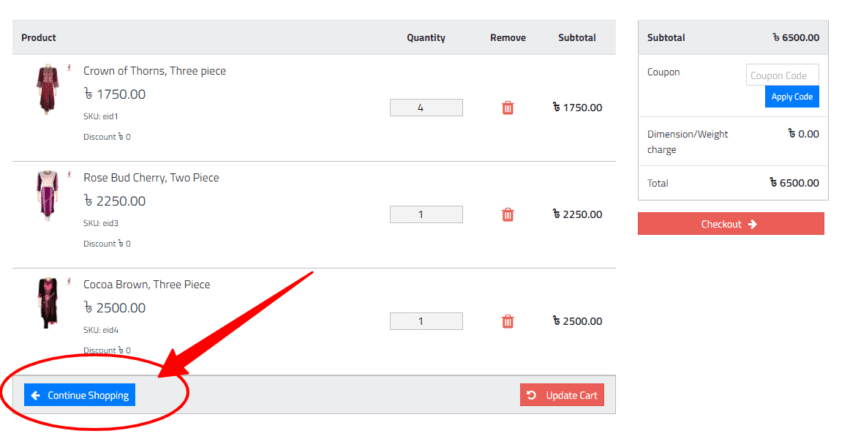Open Cocoa Brown product thumbnail
Viewport: 850px width, 439px height.
[x=48, y=303]
